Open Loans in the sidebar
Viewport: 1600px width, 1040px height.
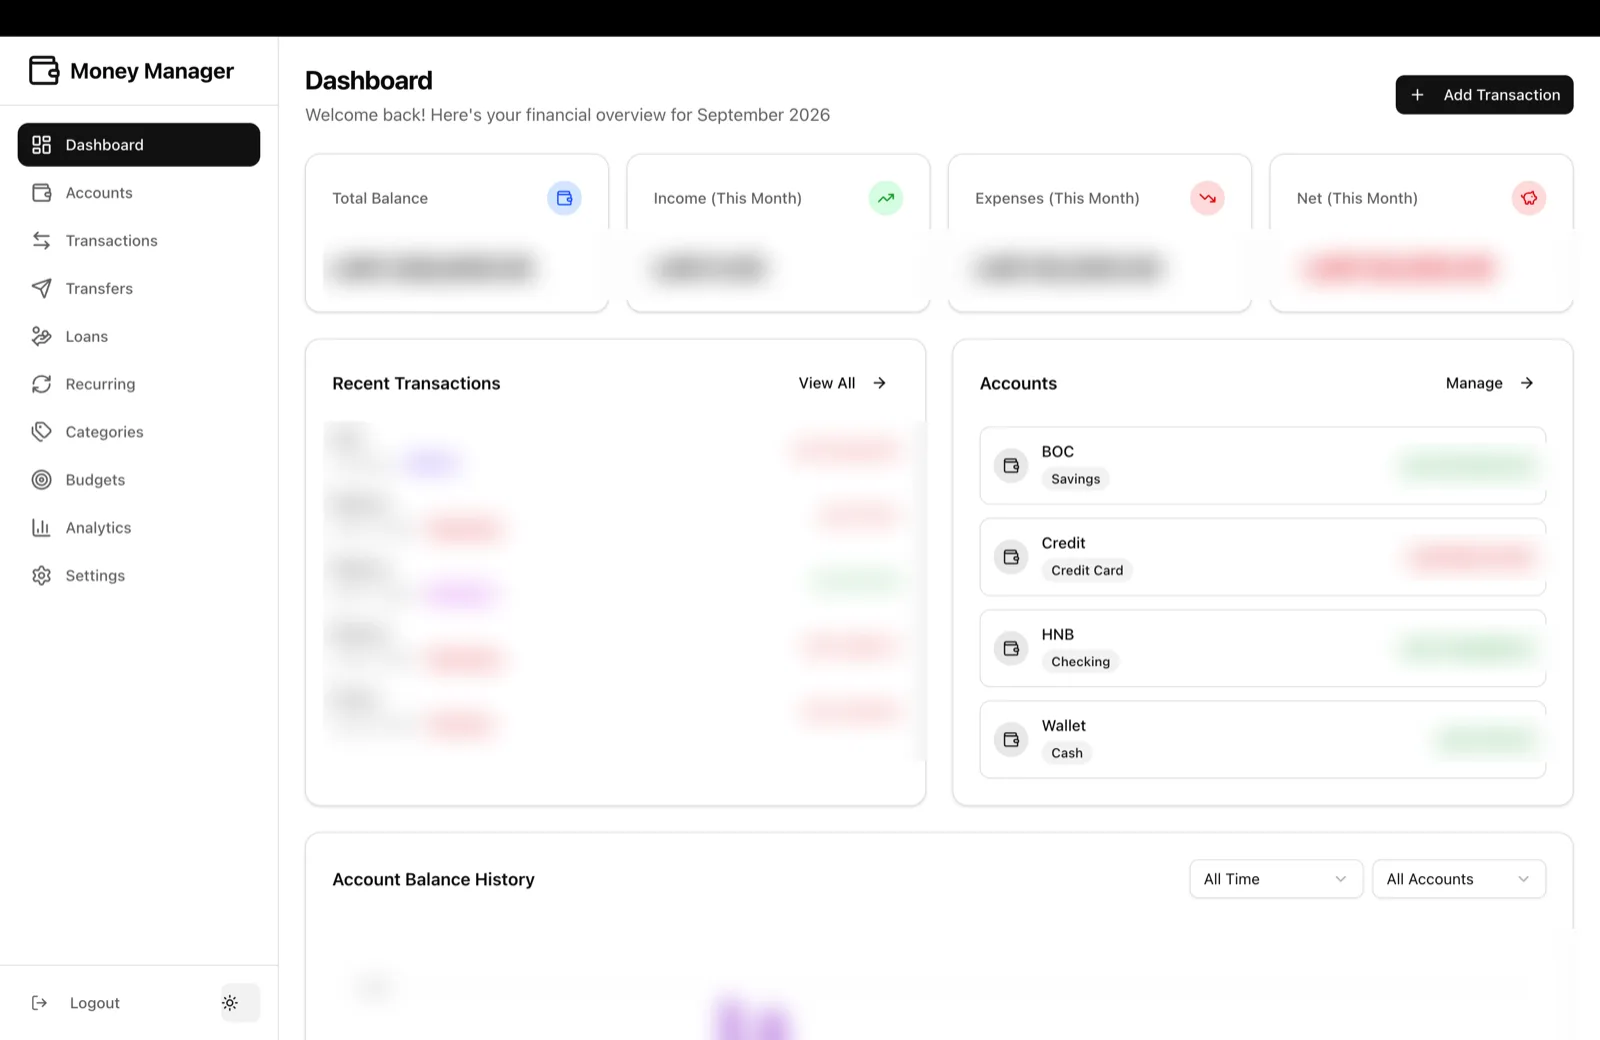point(139,337)
